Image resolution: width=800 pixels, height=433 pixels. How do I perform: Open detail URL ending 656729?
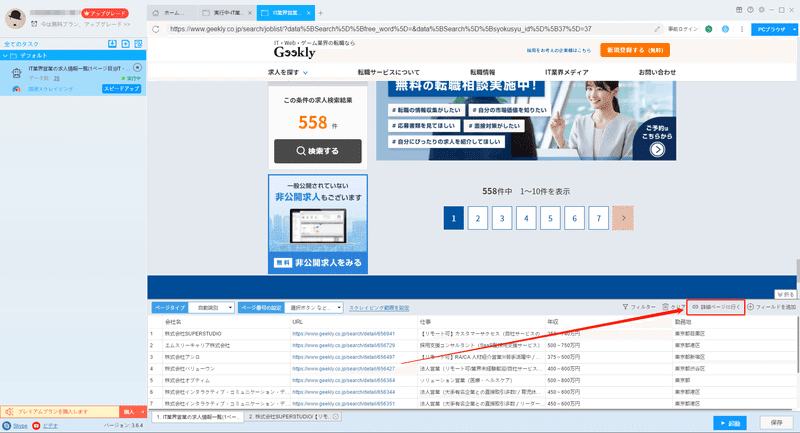click(x=343, y=345)
